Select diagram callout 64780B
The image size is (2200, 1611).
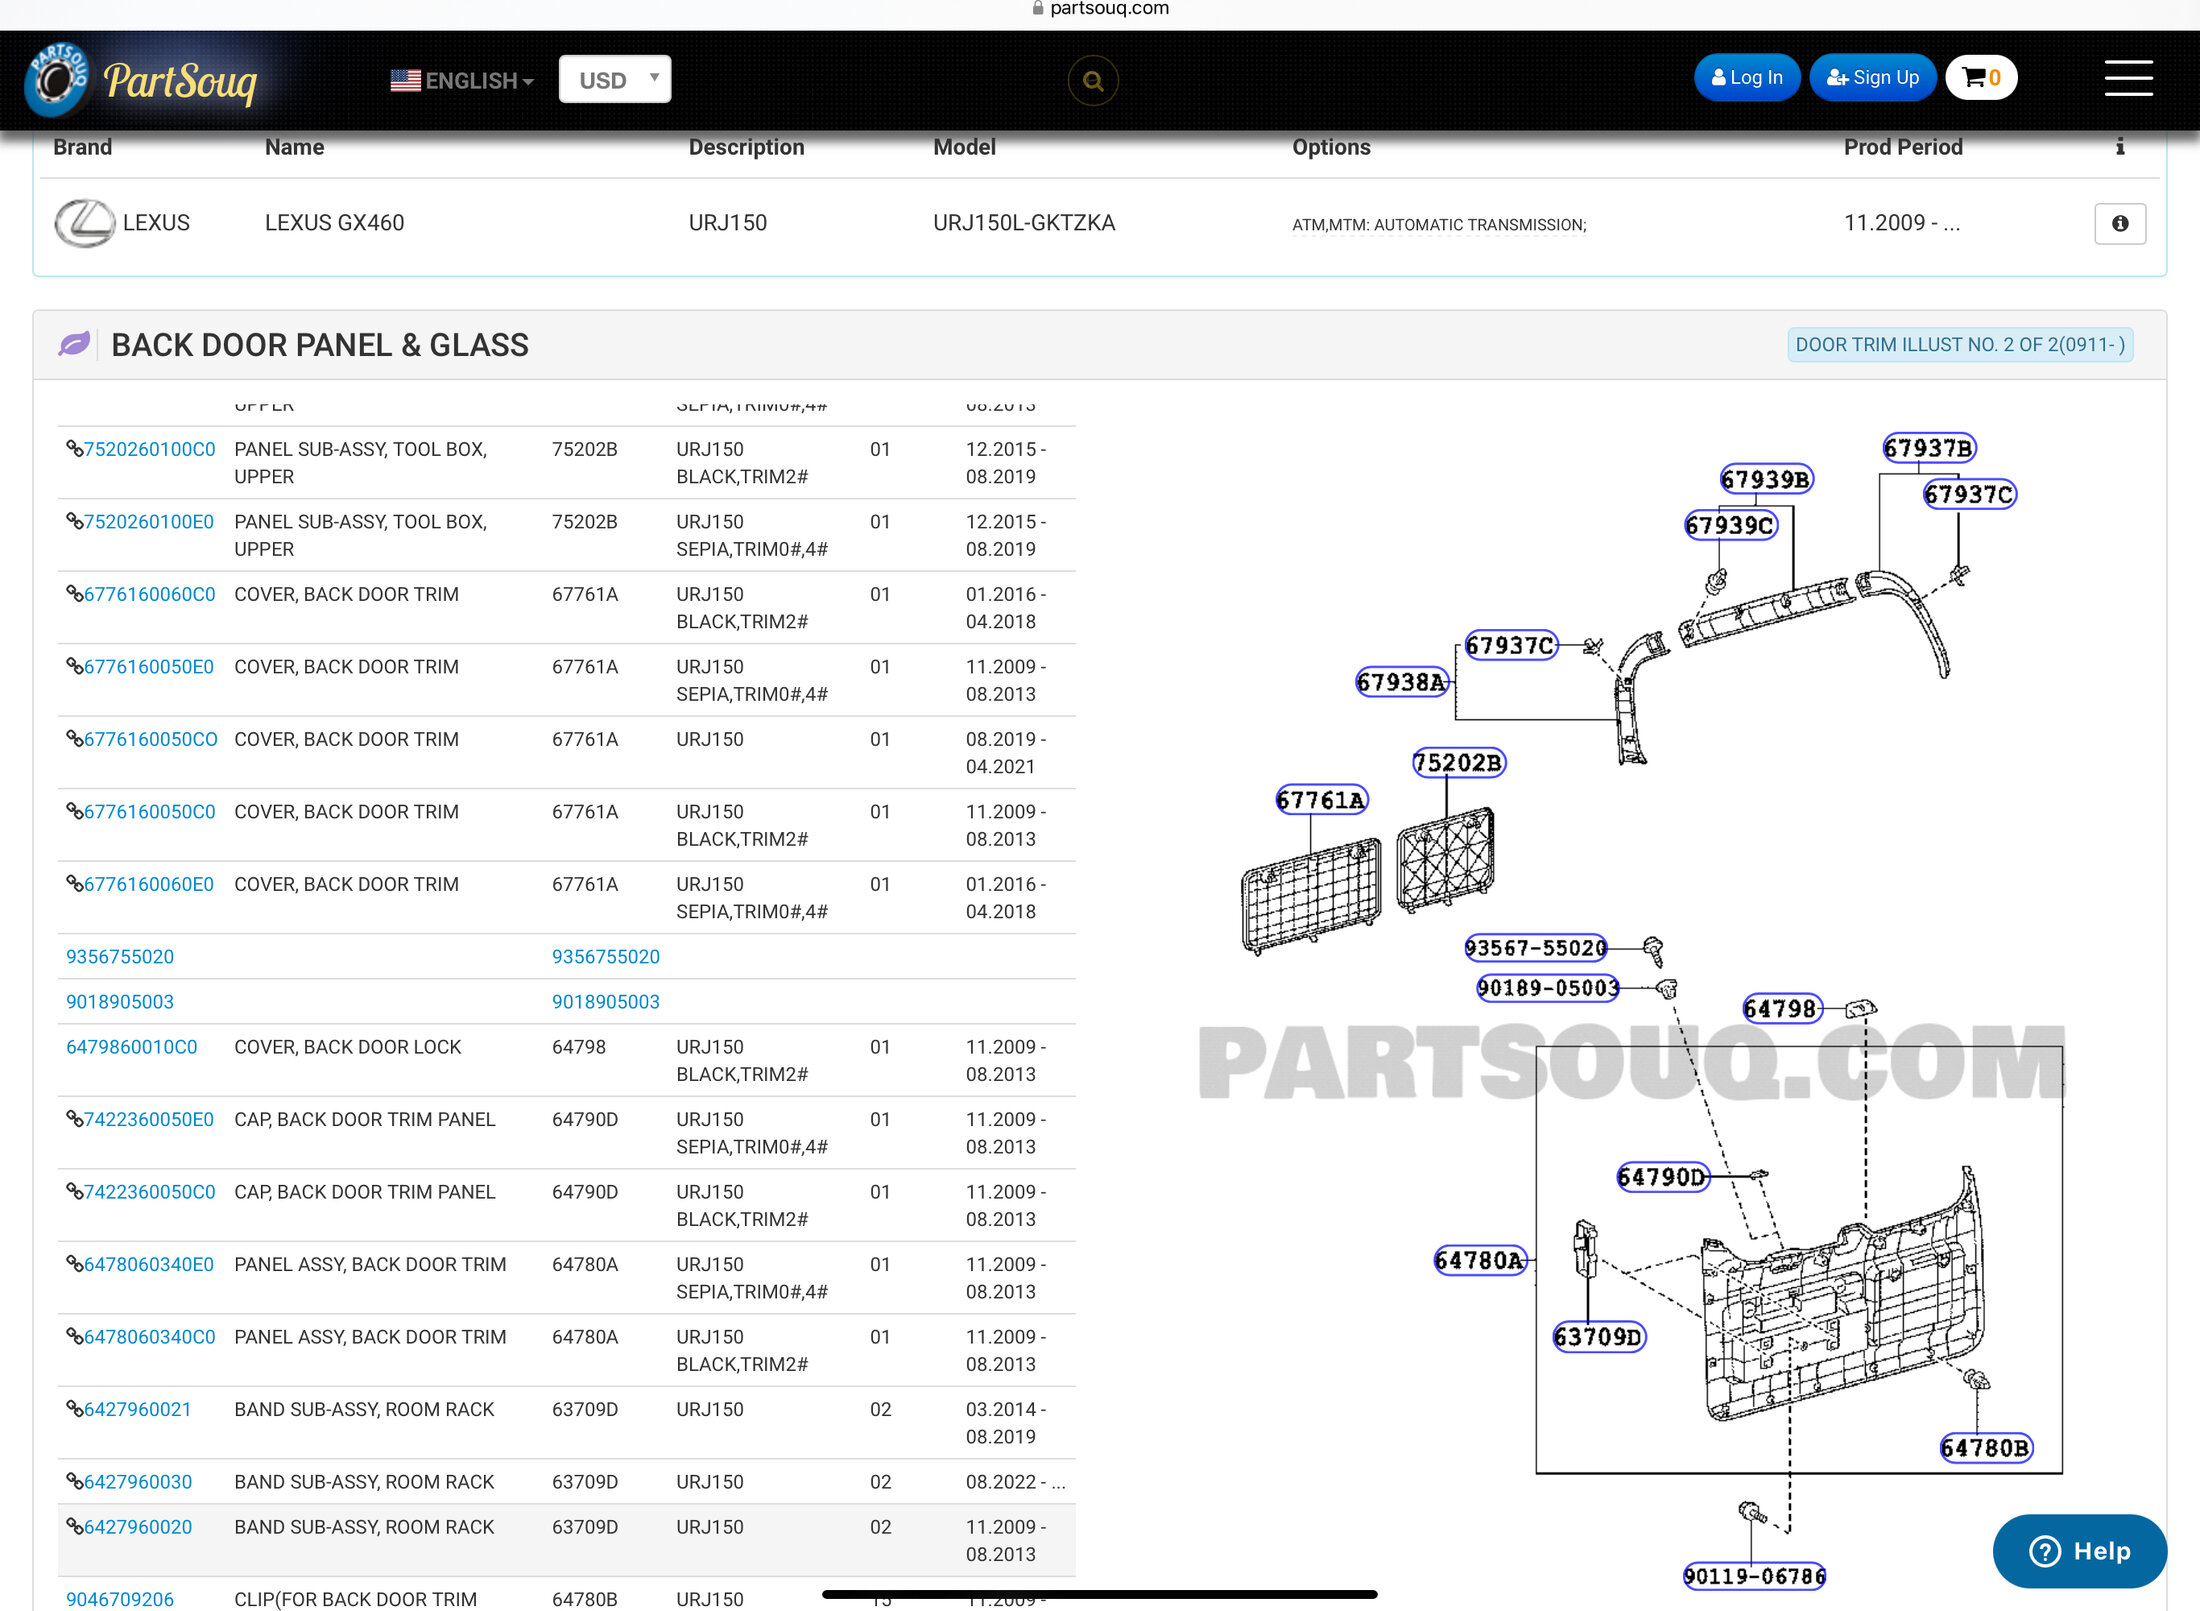pyautogui.click(x=1986, y=1448)
